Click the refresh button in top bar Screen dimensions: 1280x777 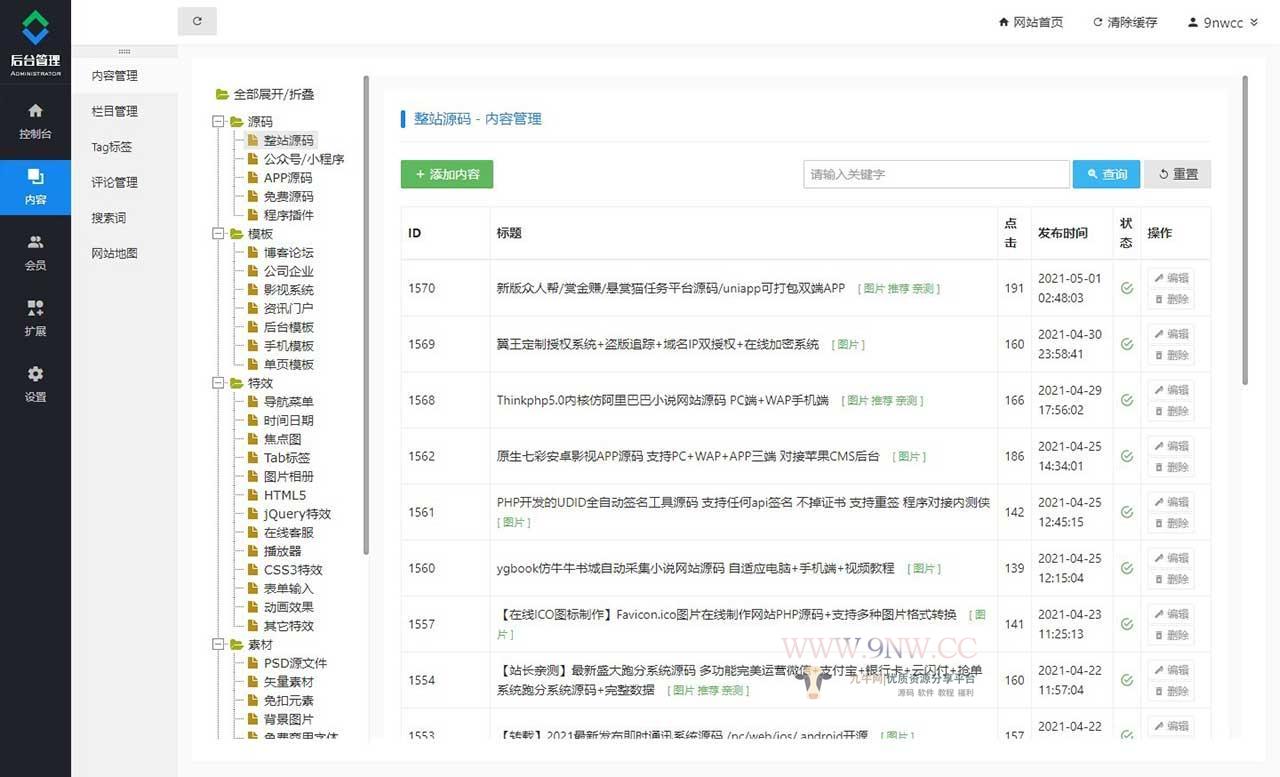197,21
